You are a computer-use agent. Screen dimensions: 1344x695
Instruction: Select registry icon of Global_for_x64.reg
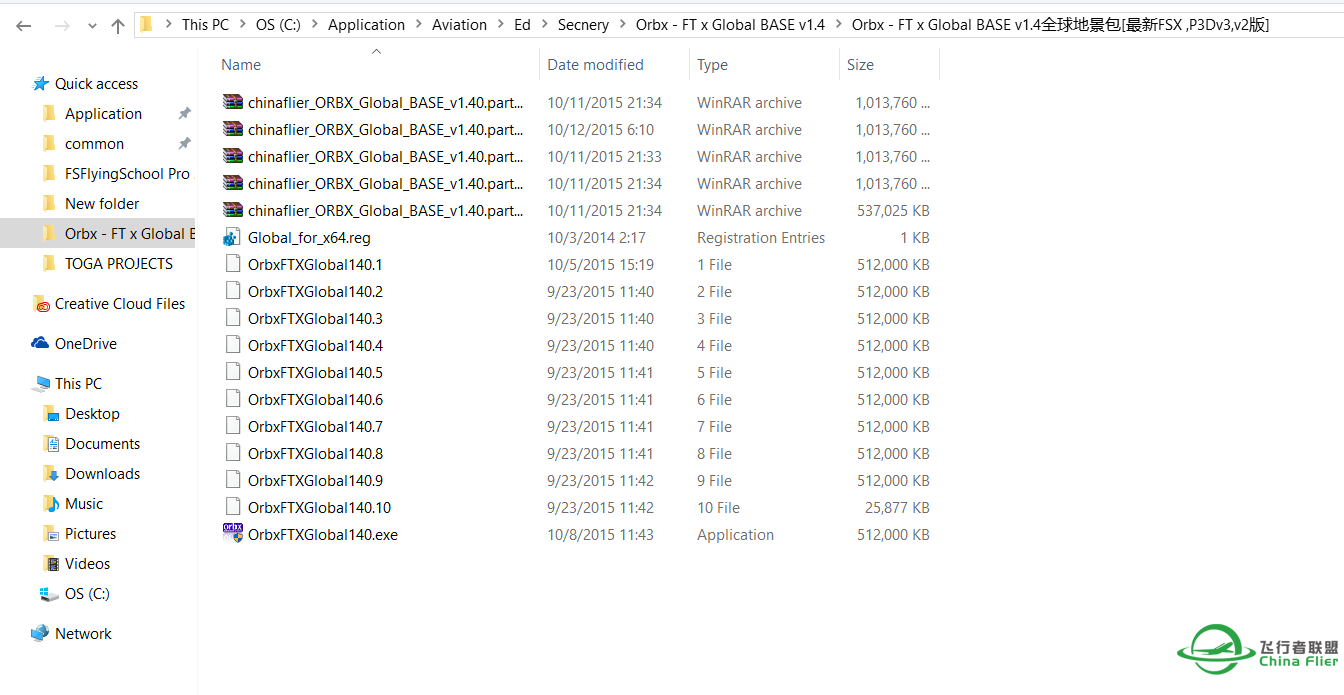[x=233, y=237]
